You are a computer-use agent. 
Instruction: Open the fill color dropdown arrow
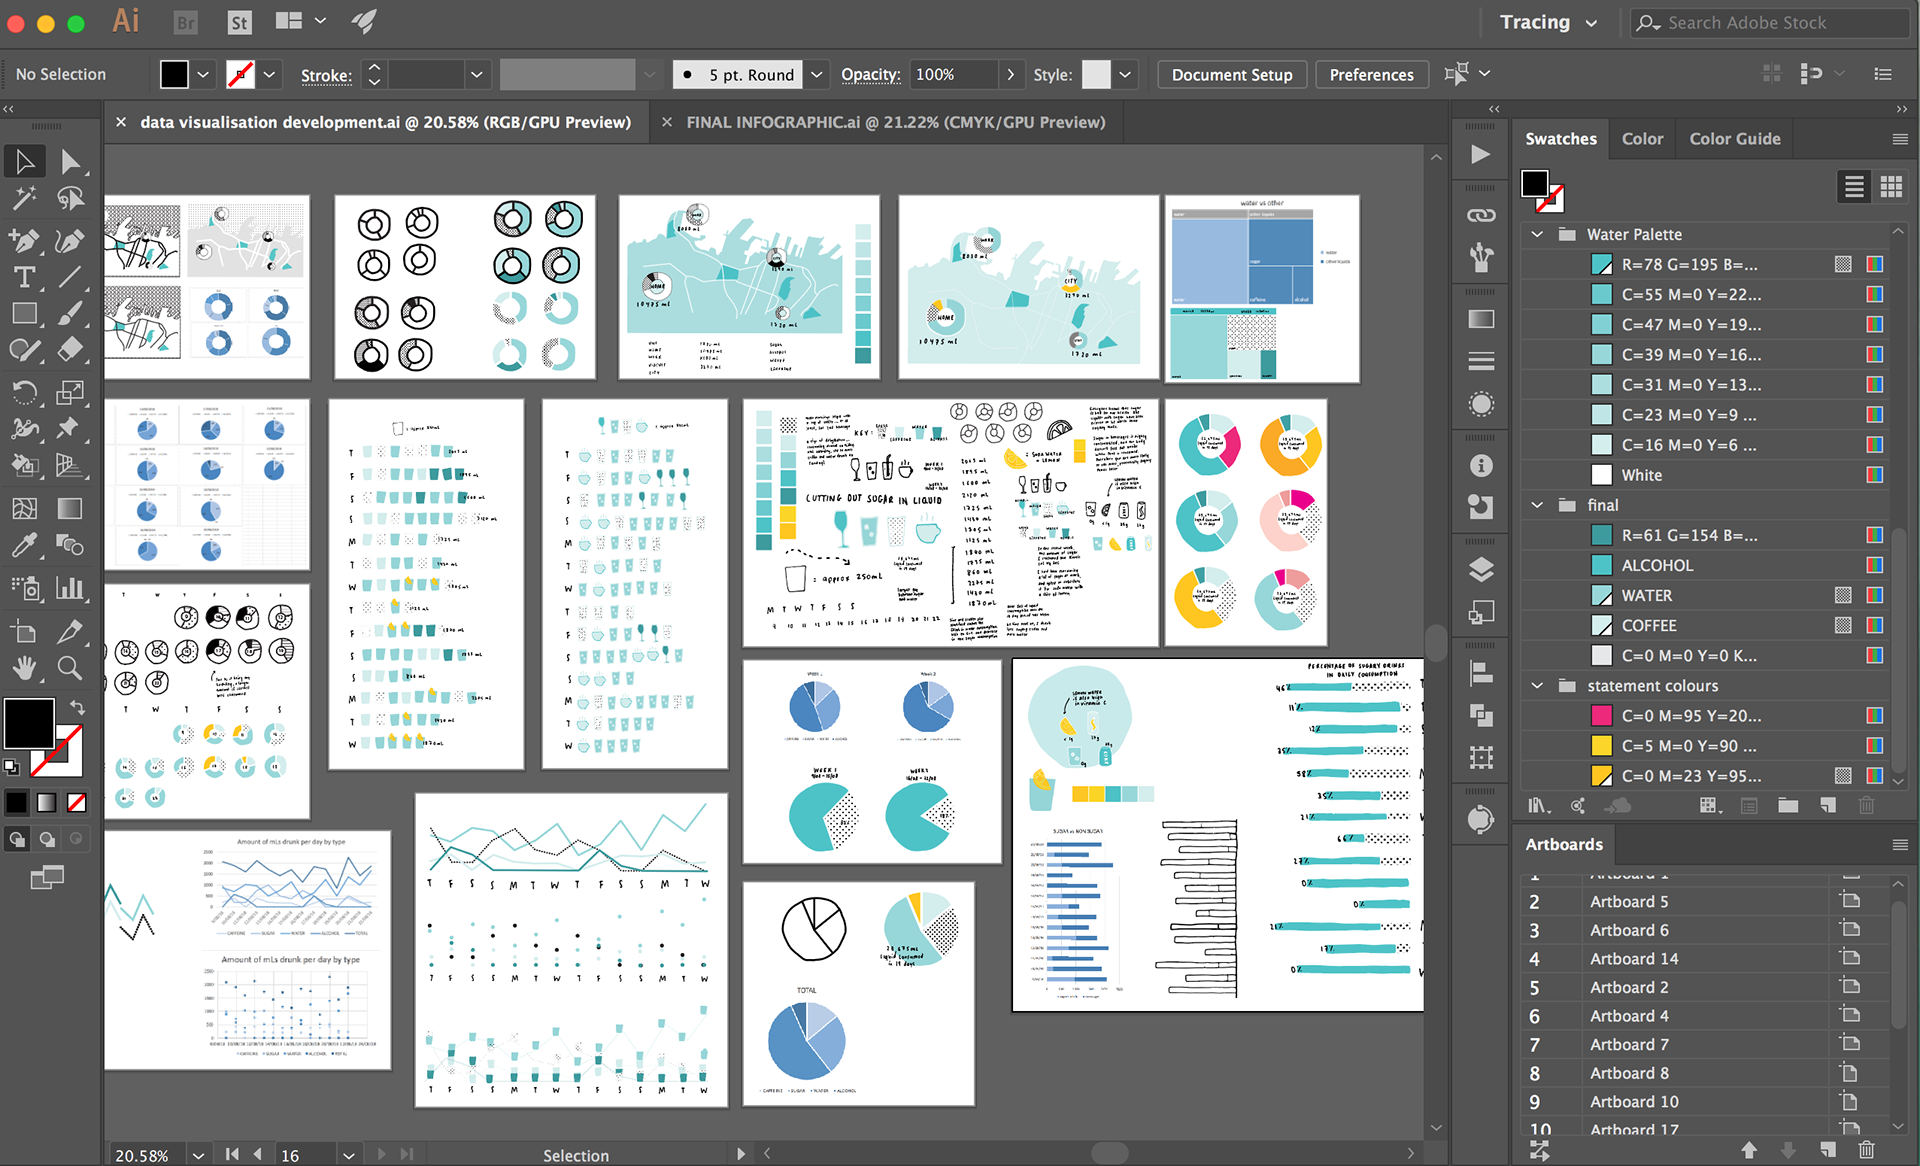pos(203,74)
